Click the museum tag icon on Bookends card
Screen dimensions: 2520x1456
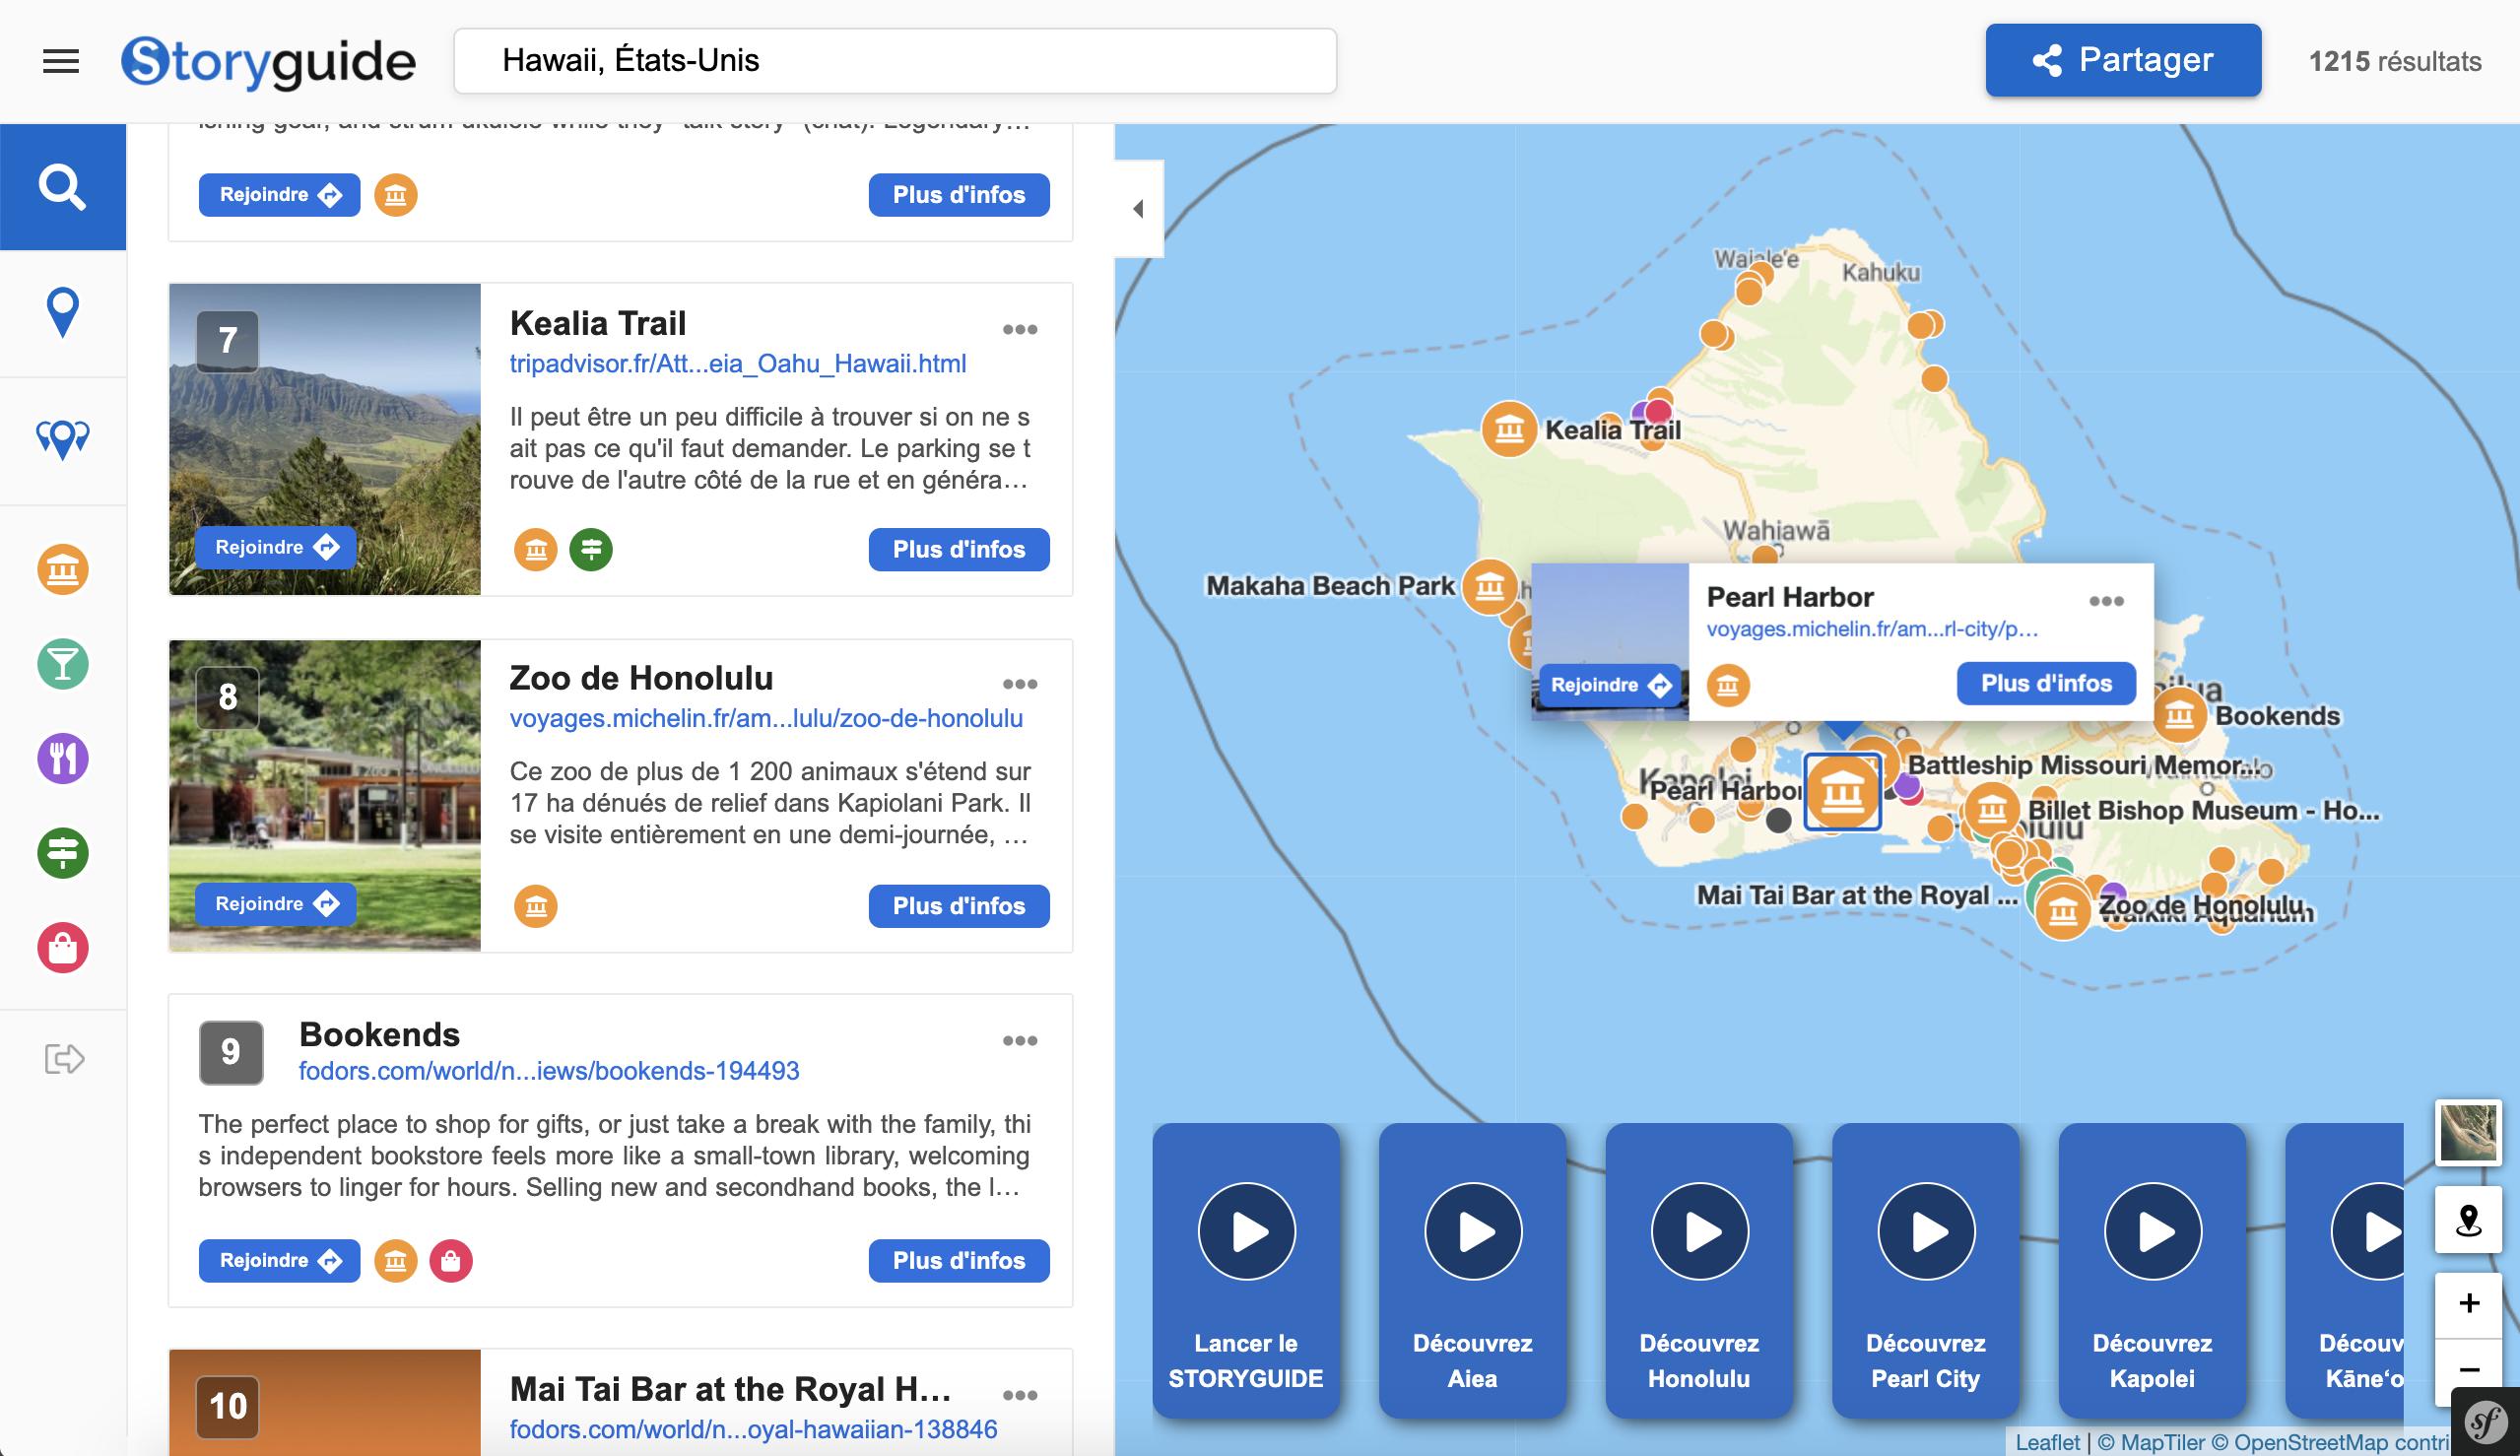click(396, 1261)
